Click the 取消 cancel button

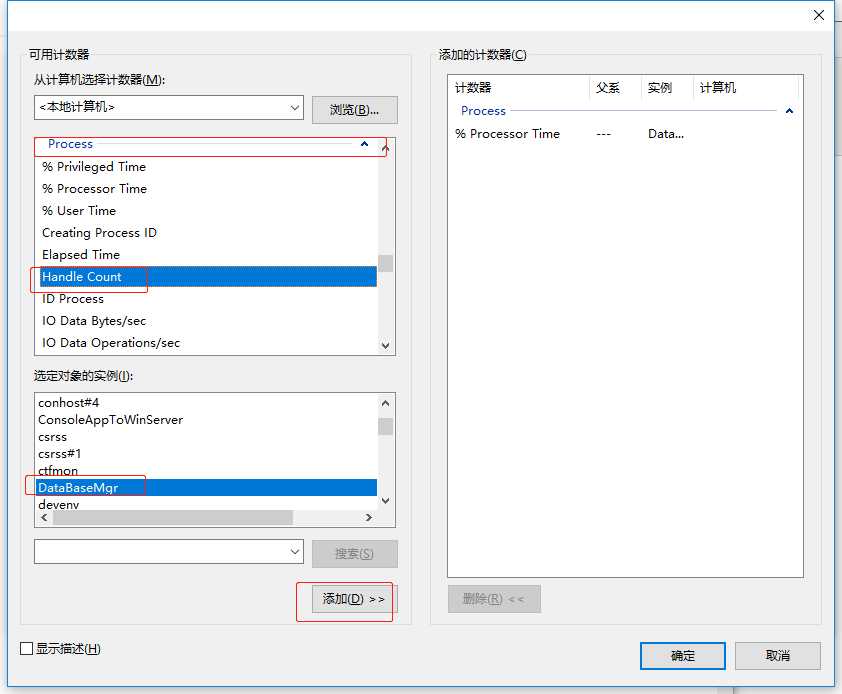click(x=778, y=656)
